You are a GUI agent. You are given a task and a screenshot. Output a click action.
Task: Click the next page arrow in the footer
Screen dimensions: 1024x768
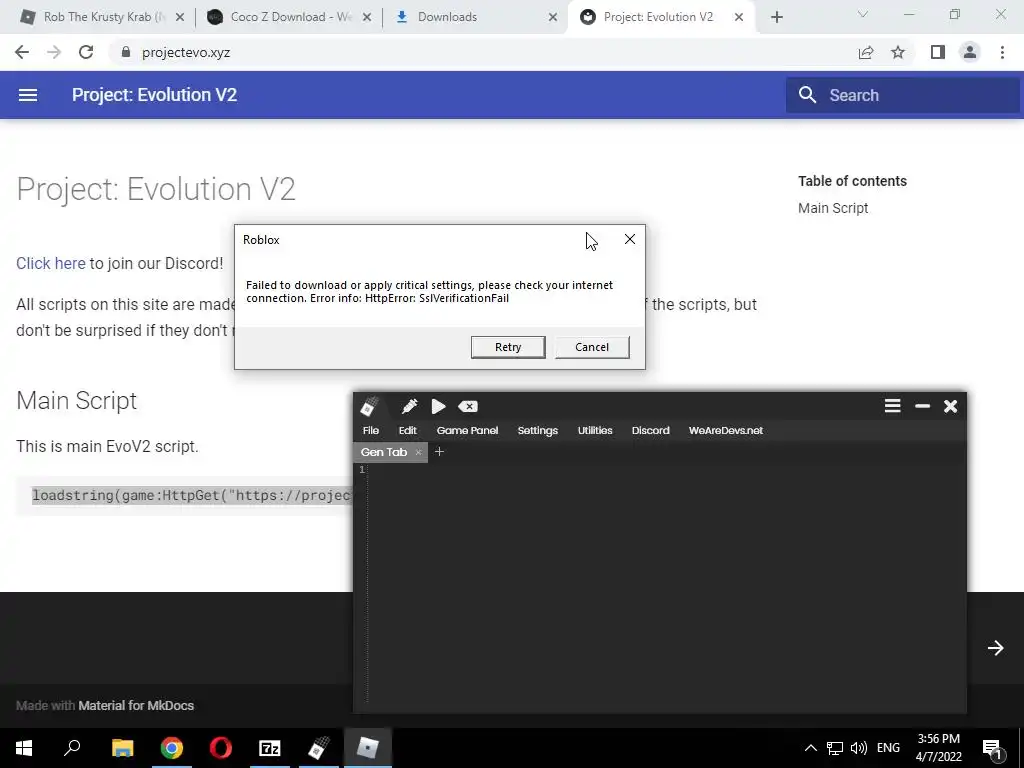click(995, 648)
